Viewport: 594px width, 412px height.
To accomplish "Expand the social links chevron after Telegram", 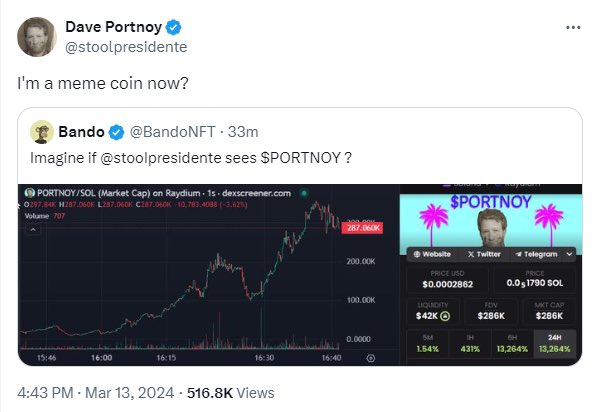I will (x=569, y=254).
